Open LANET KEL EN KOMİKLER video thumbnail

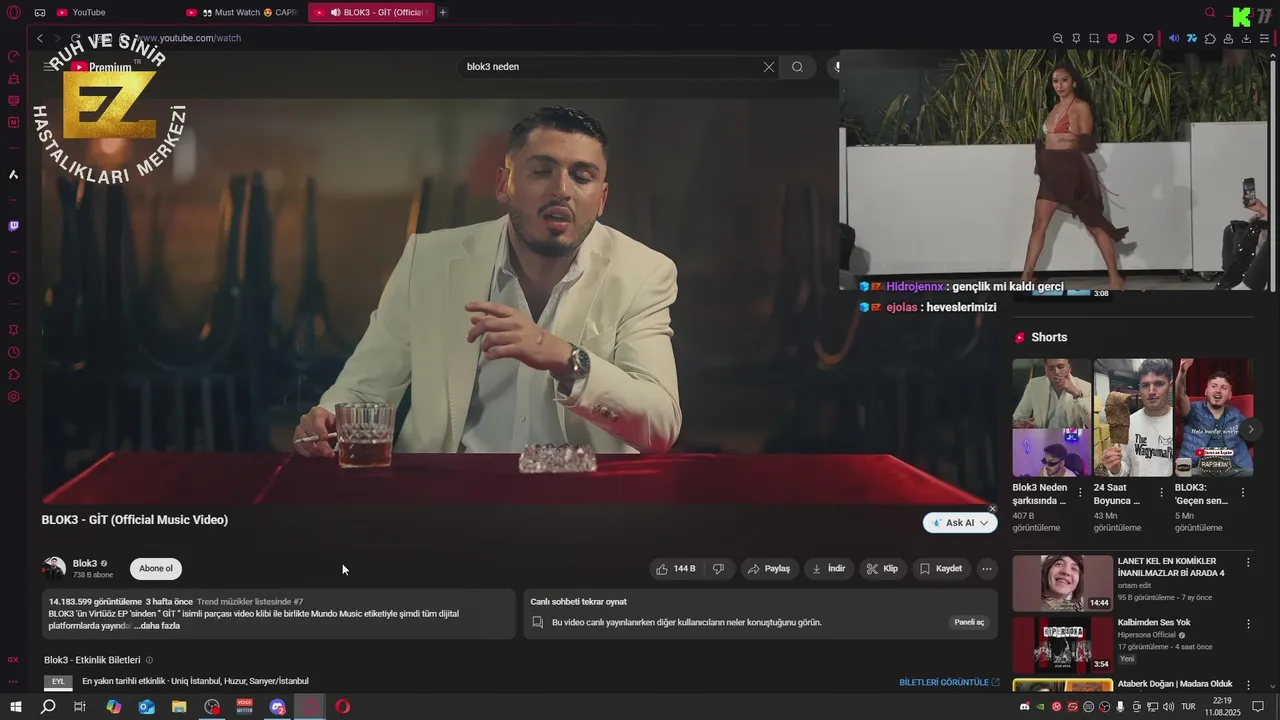[1062, 583]
